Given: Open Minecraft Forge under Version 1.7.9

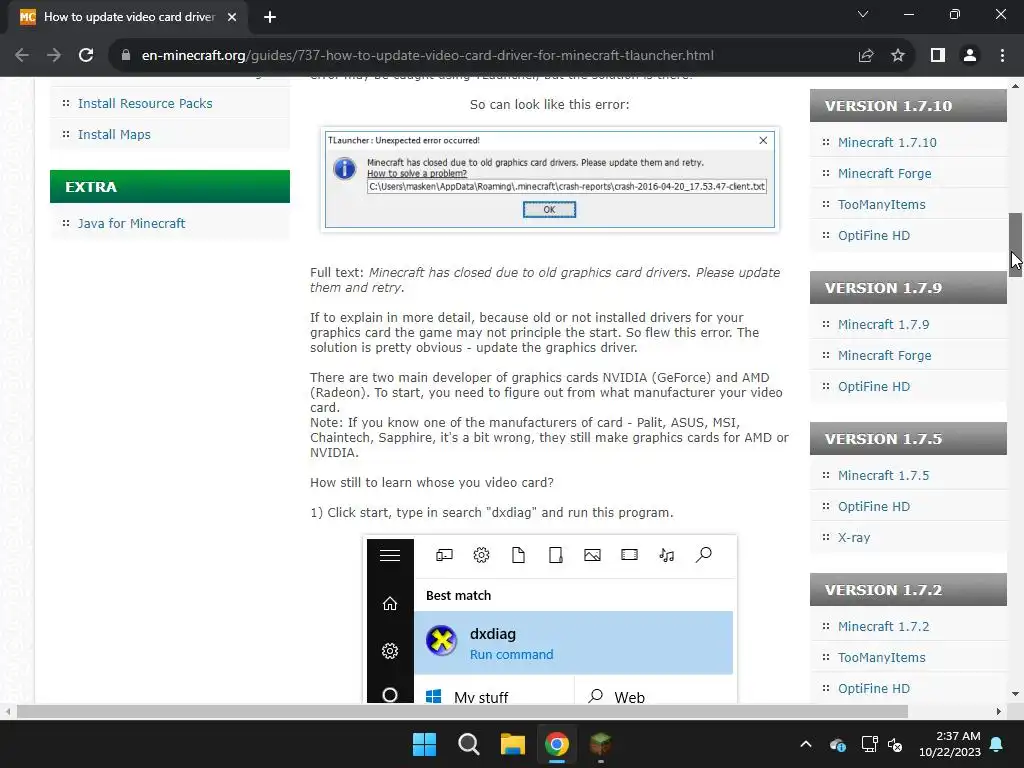Looking at the screenshot, I should pos(884,356).
